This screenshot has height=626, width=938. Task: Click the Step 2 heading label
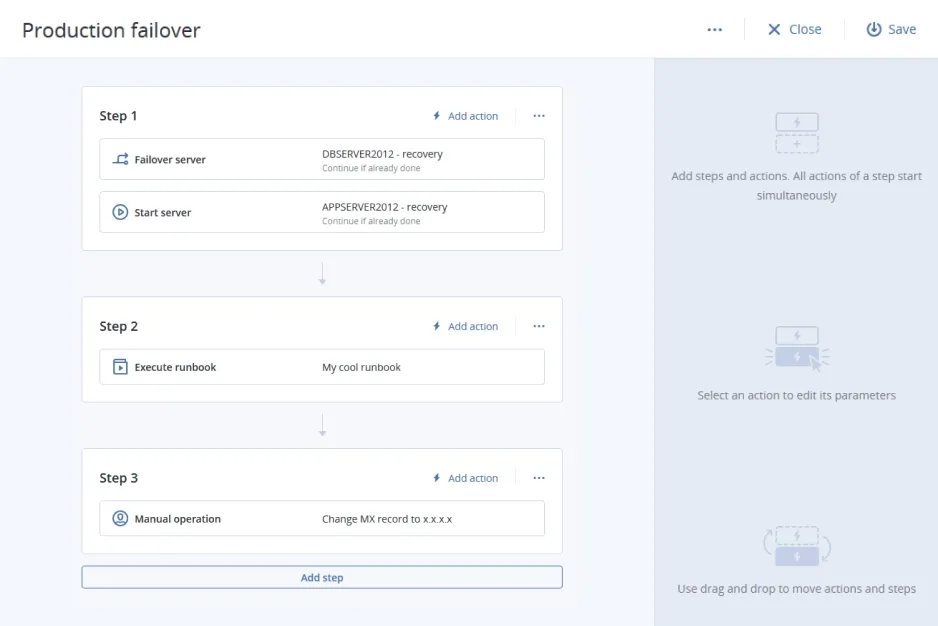click(x=119, y=326)
